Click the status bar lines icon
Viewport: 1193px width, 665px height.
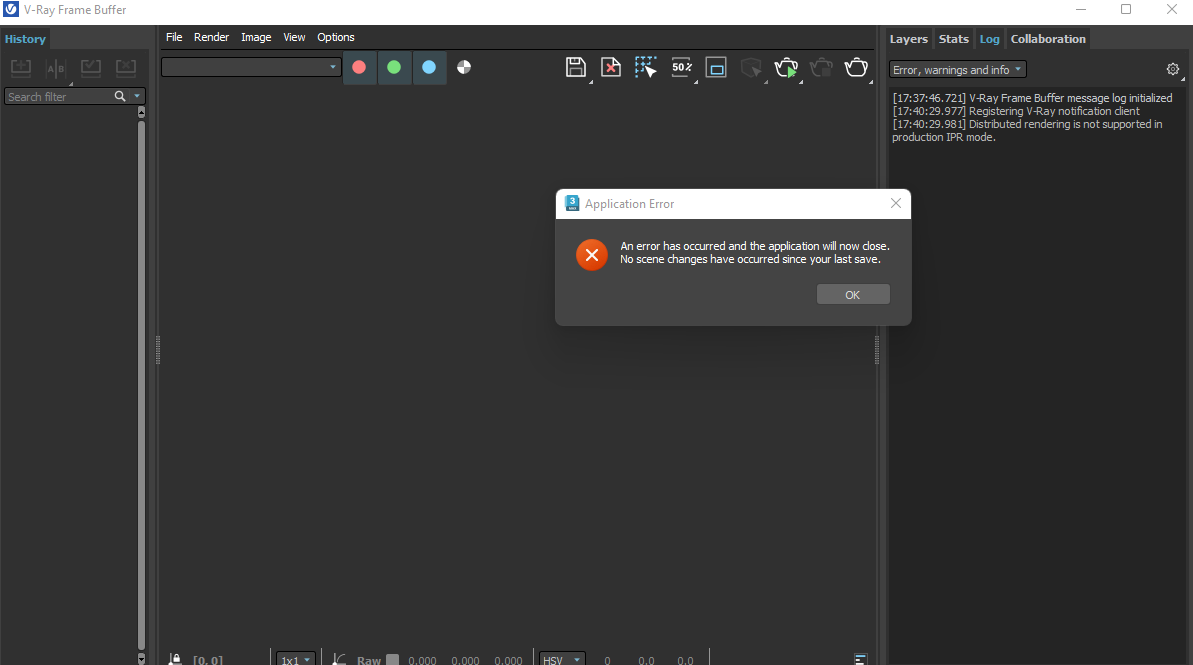pos(861,659)
